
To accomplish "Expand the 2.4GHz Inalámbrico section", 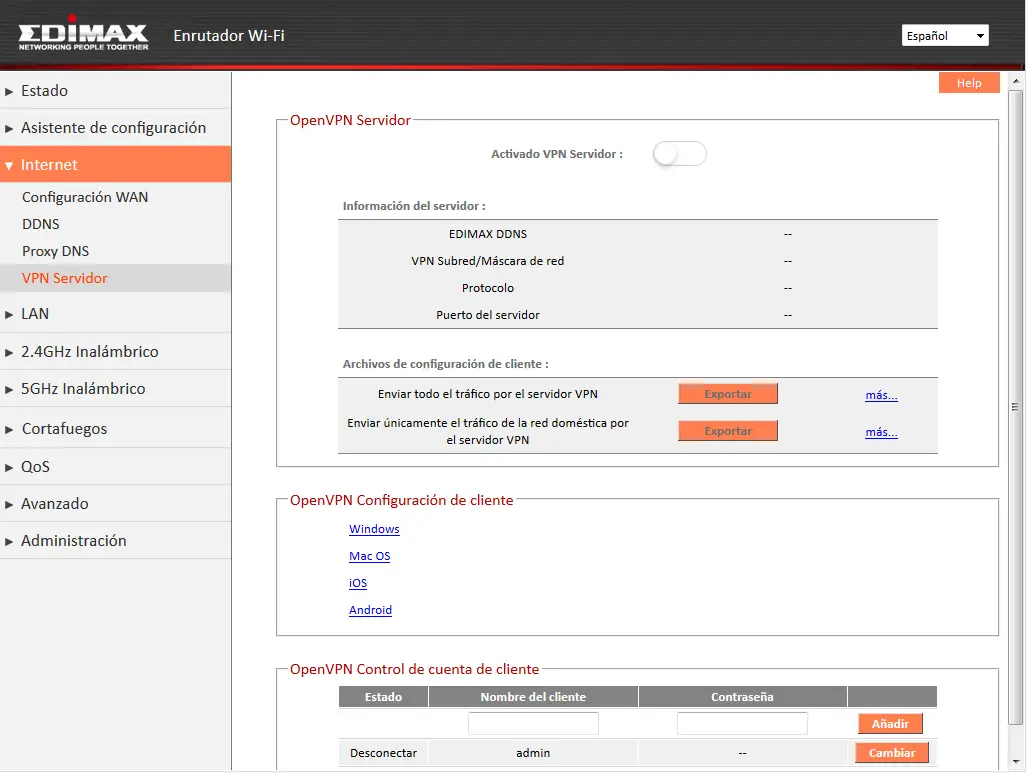I will [x=90, y=352].
